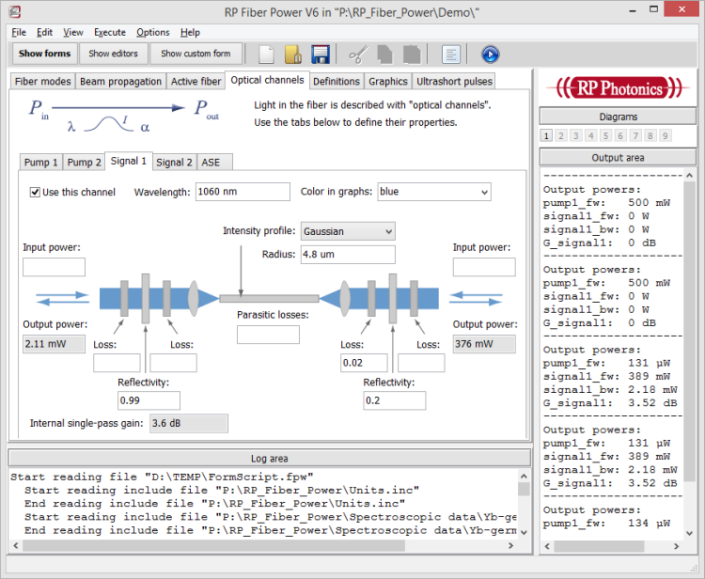
Task: Click the text document lines icon
Action: click(451, 54)
